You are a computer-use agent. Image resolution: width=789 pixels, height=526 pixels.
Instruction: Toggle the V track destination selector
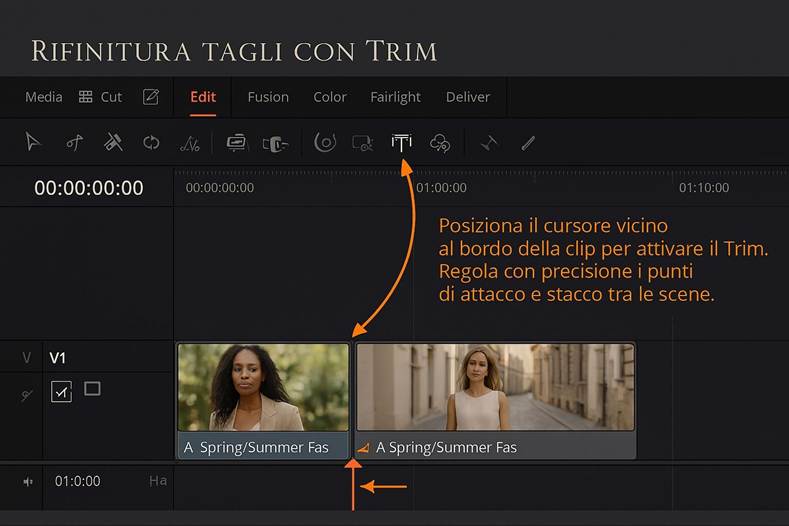coord(27,358)
